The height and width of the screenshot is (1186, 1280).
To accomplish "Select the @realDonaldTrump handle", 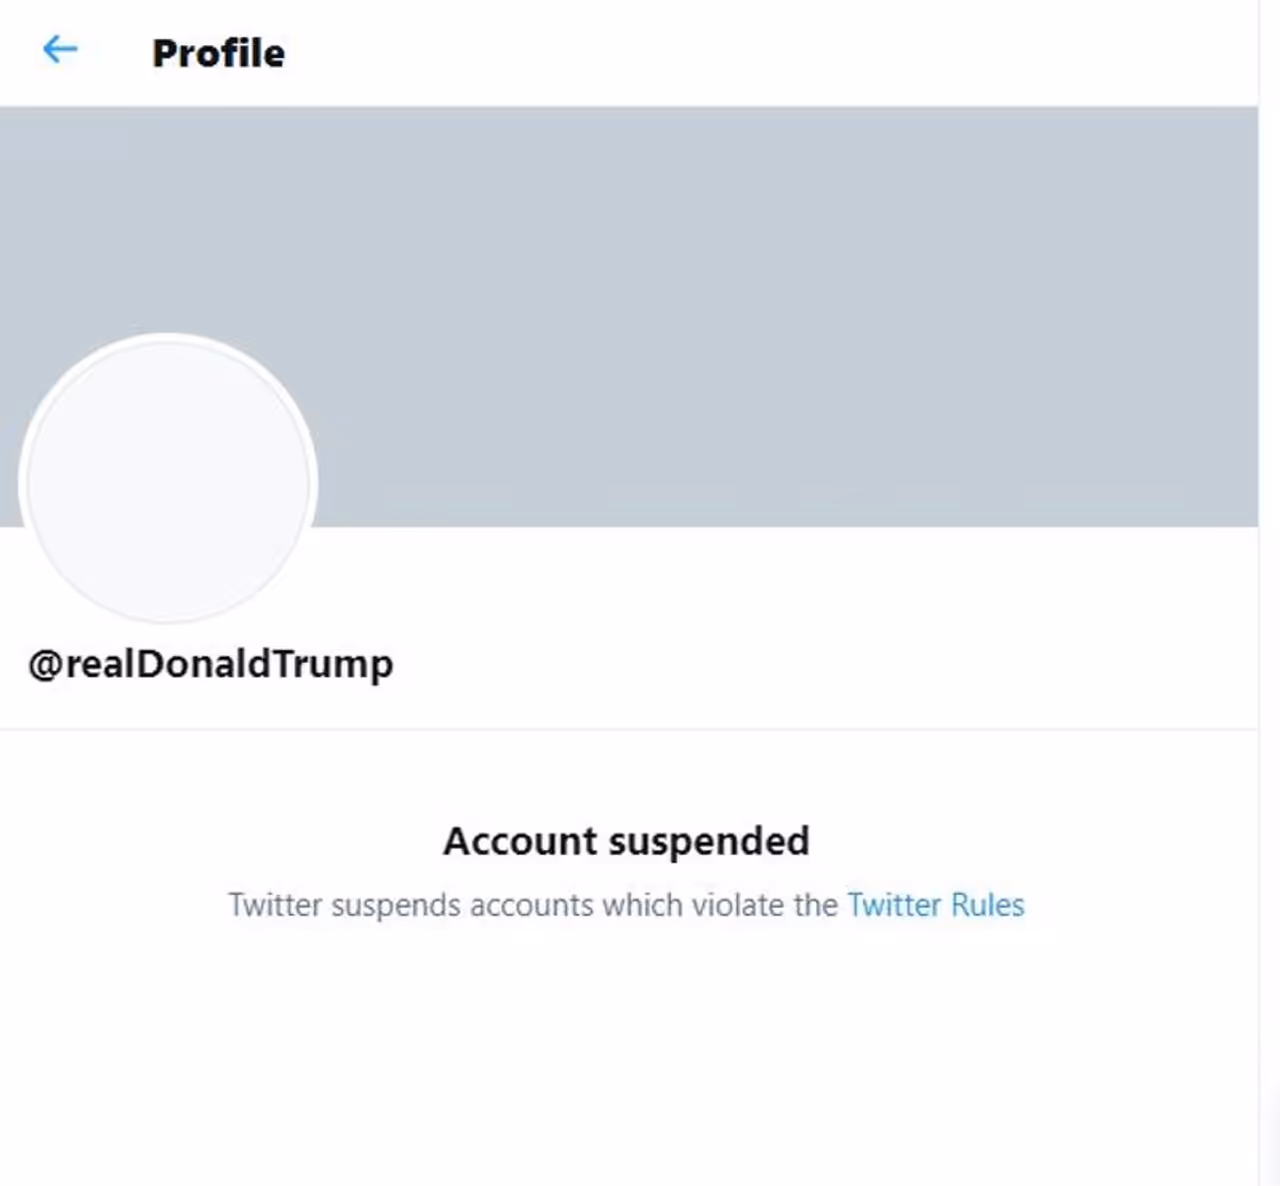I will click(x=211, y=663).
